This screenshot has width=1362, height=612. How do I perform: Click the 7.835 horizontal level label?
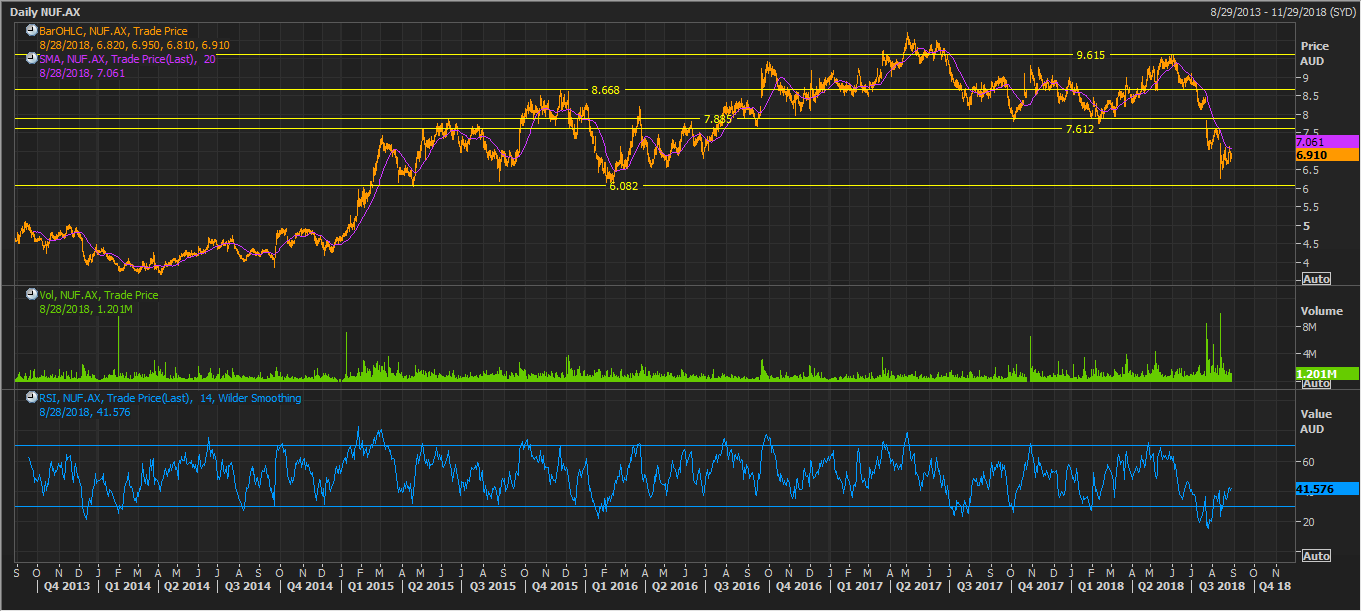click(718, 119)
